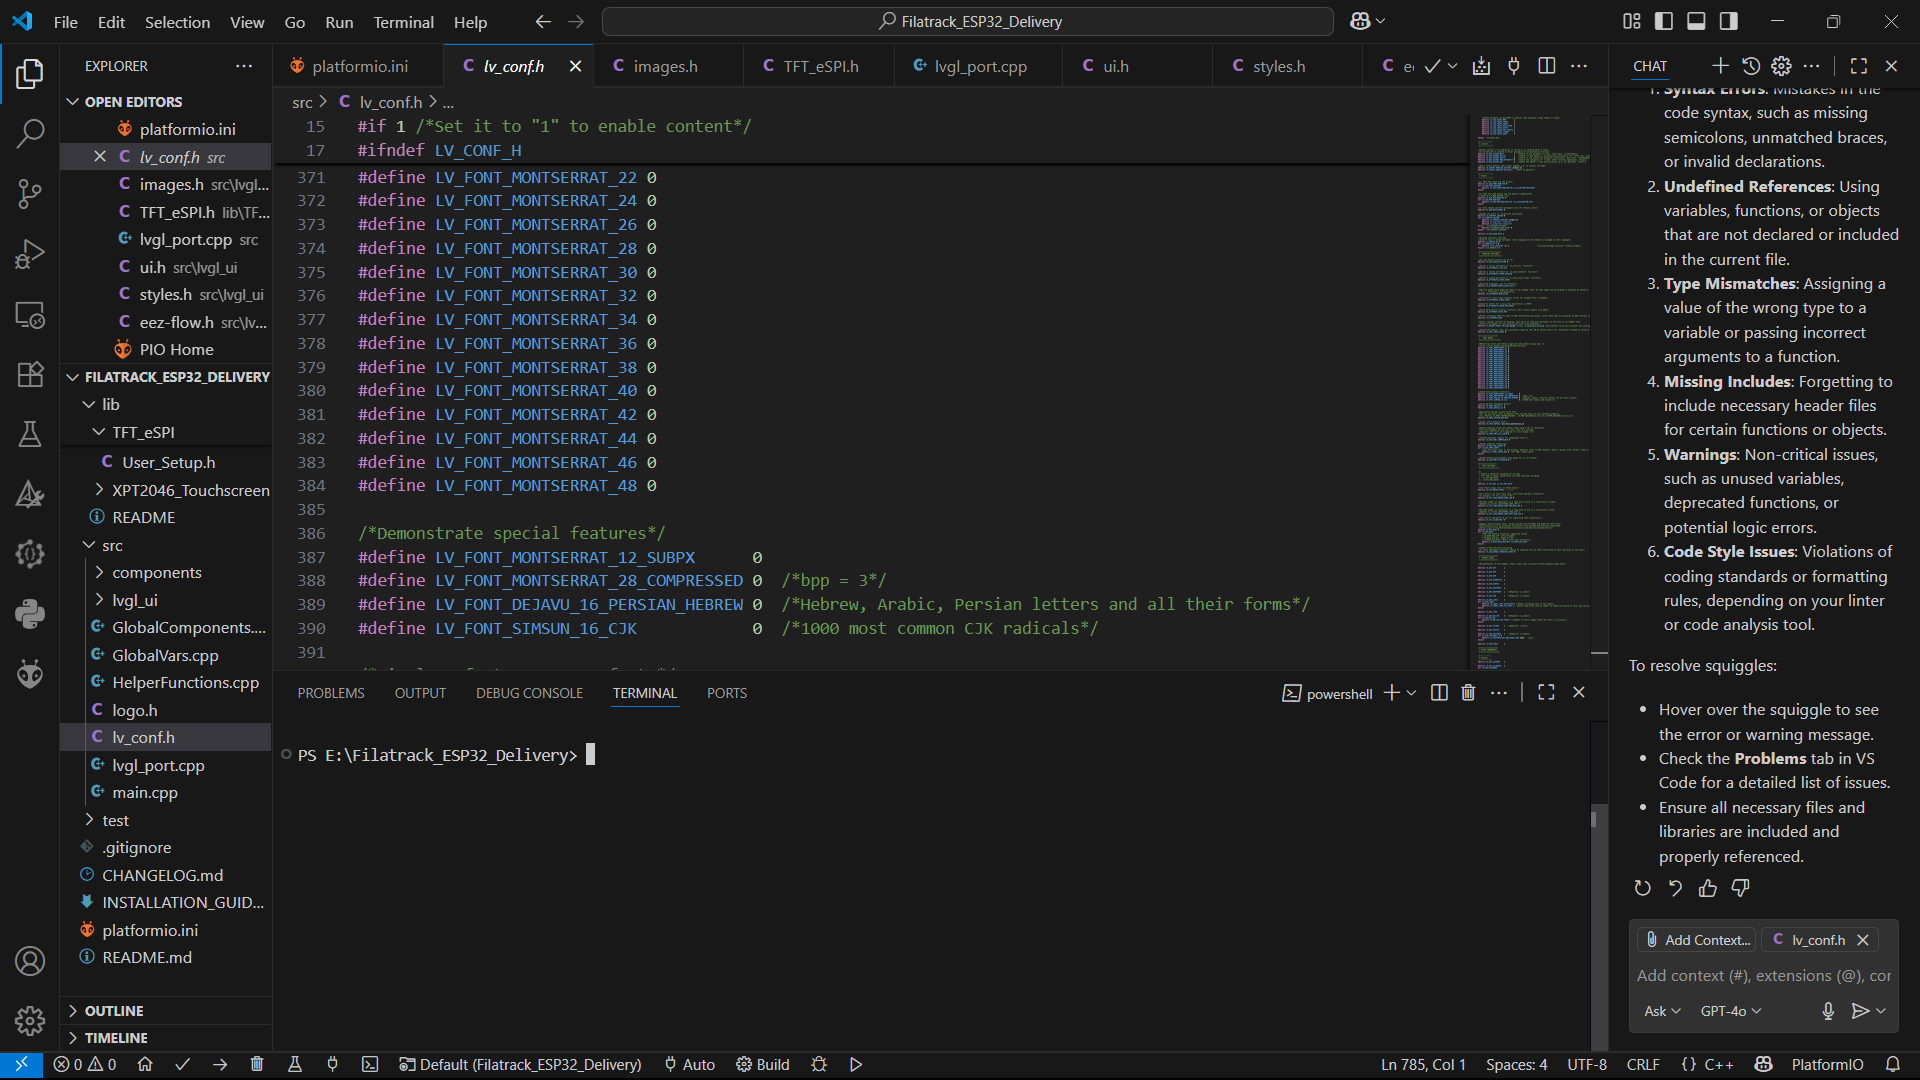The image size is (1920, 1080).
Task: Expand the OUTLINE section
Action: point(114,1011)
